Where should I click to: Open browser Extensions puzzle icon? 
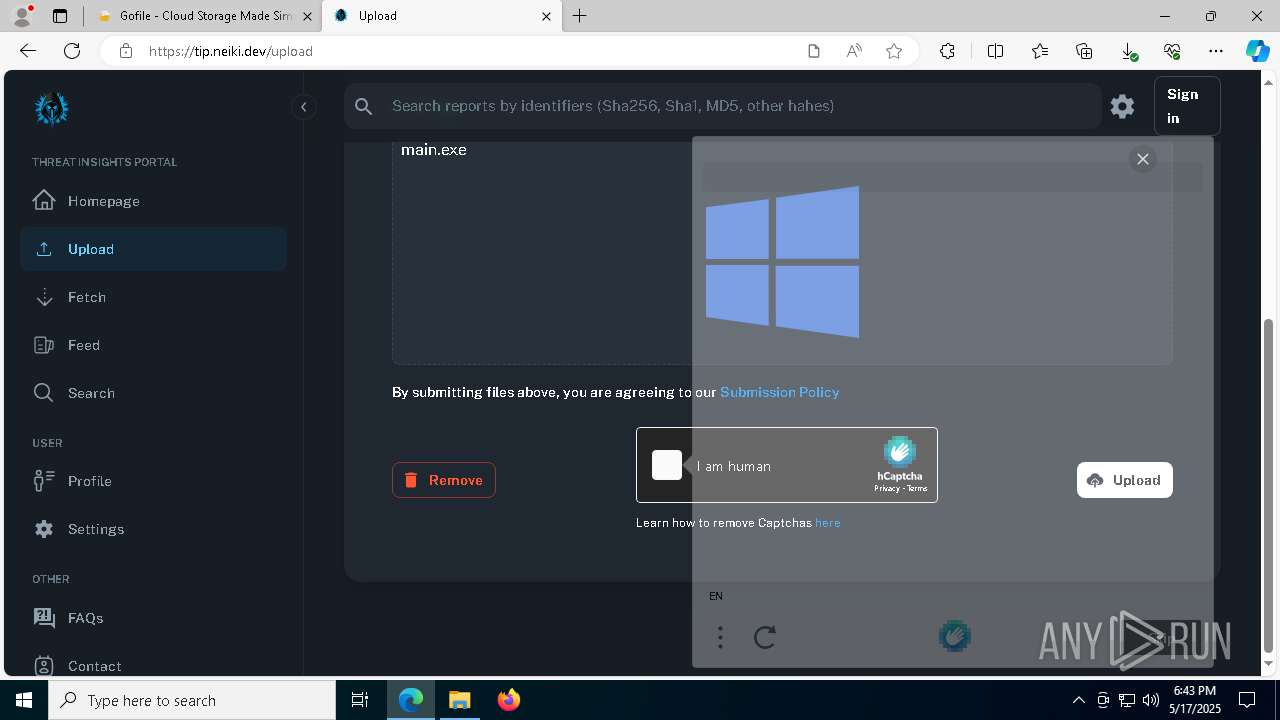[x=947, y=51]
